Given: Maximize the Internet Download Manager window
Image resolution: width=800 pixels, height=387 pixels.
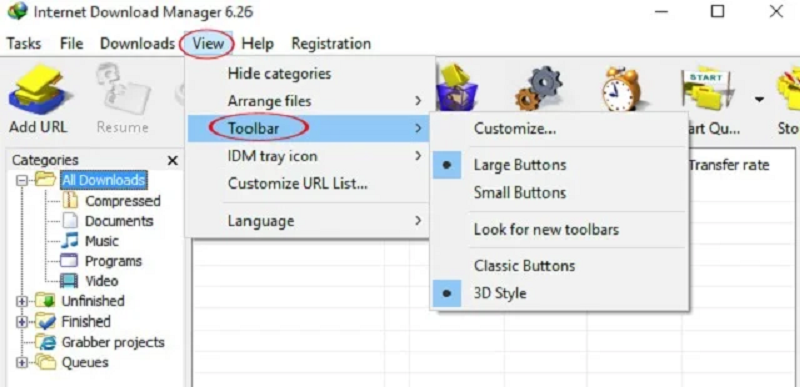Looking at the screenshot, I should tap(717, 11).
